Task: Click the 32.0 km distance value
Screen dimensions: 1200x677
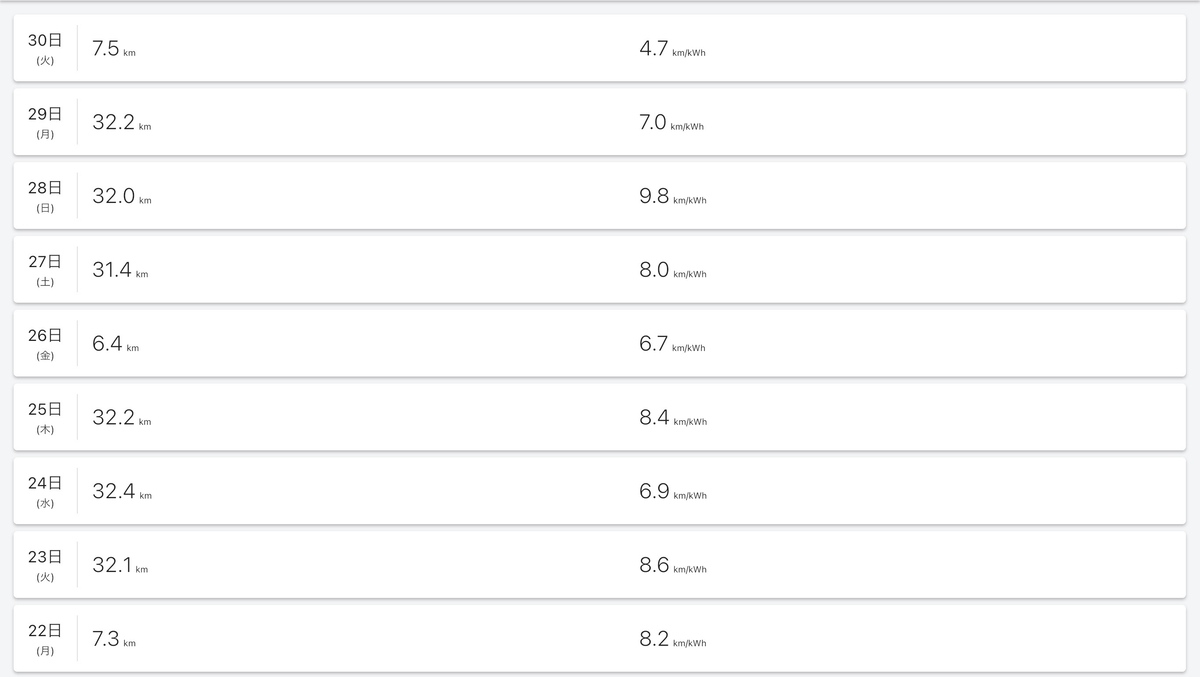Action: coord(122,197)
